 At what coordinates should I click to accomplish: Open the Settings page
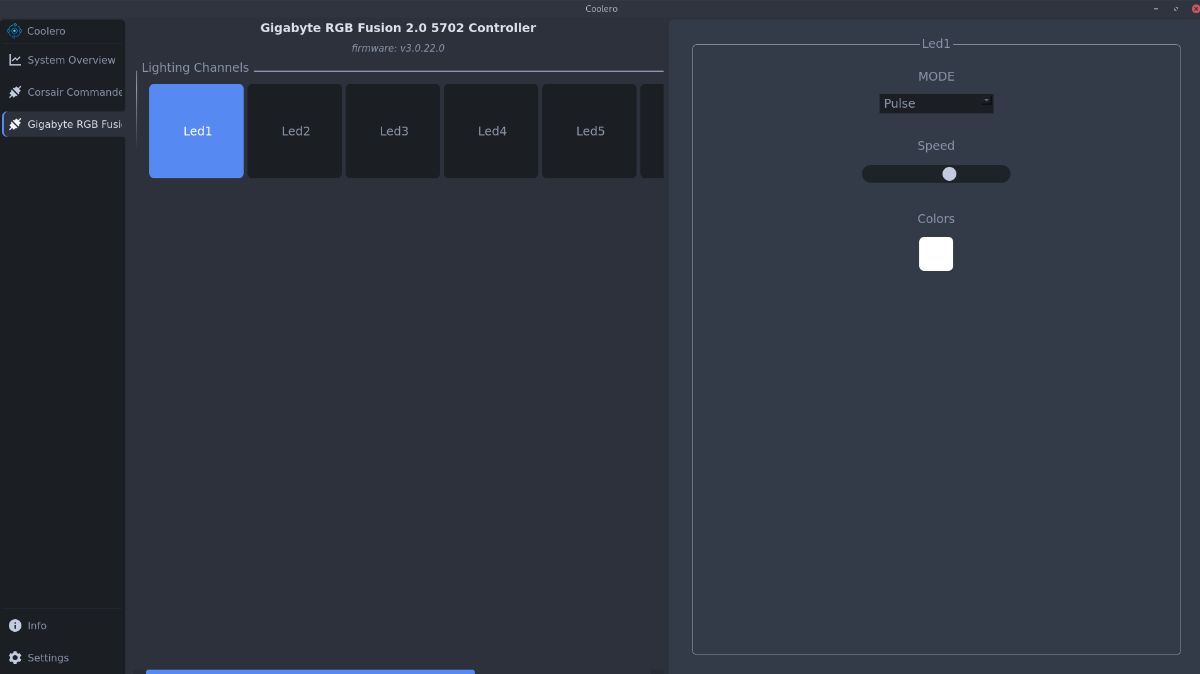click(x=62, y=657)
